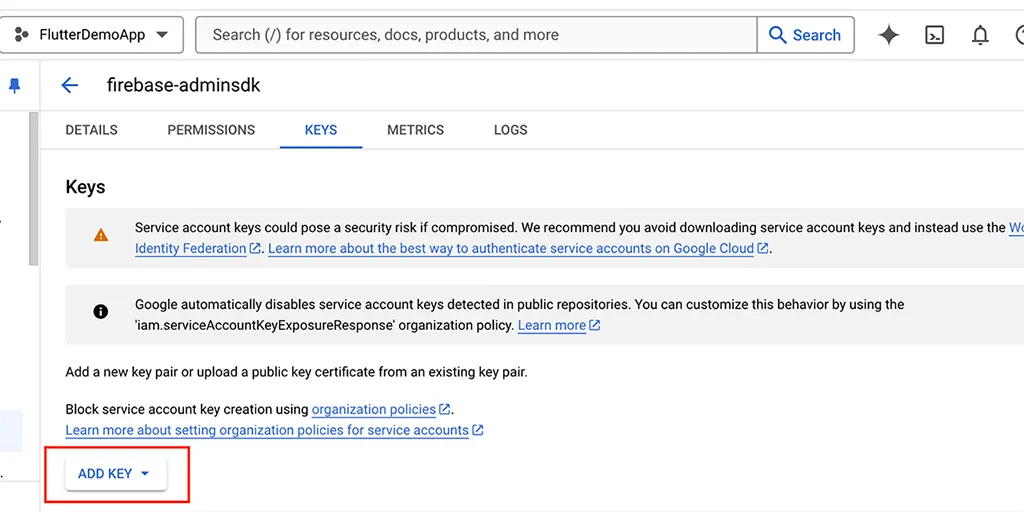Open the METRICS tab
This screenshot has width=1024, height=512.
click(x=415, y=130)
